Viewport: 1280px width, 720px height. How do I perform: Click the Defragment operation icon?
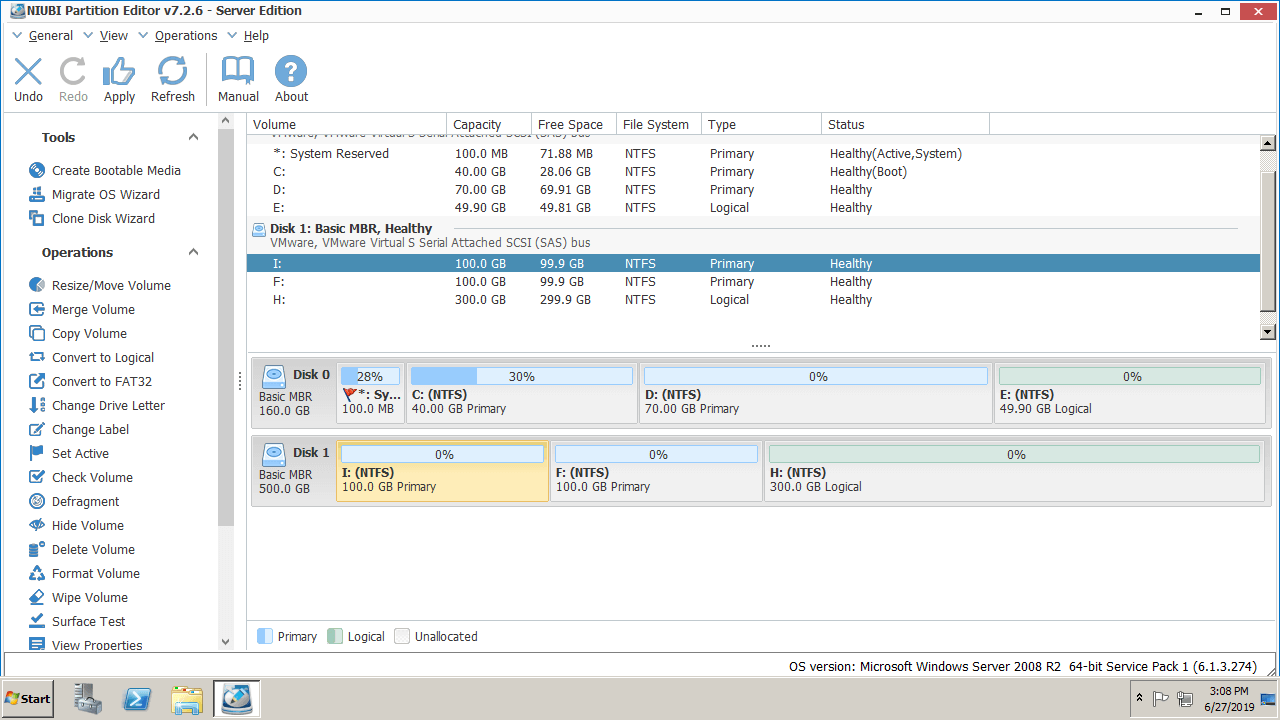(37, 502)
